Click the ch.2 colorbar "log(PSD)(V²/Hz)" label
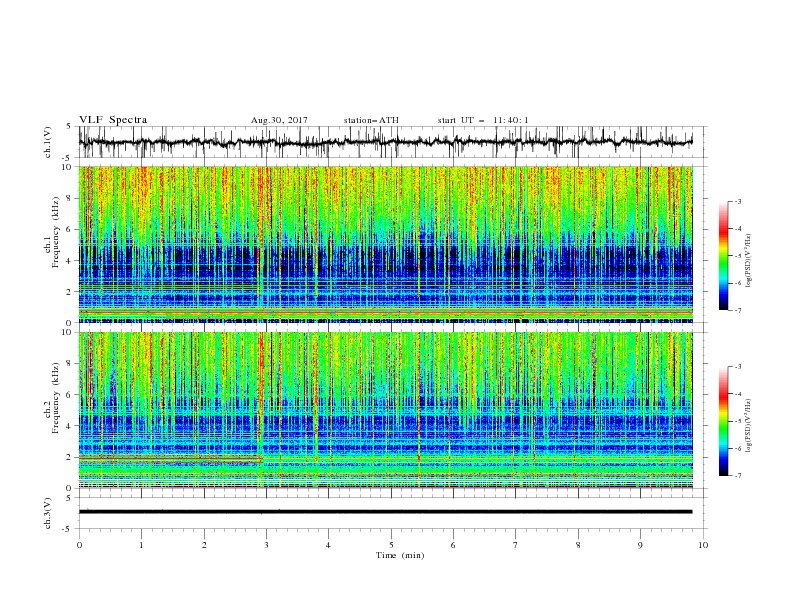Viewport: 792px width, 612px height. pos(748,426)
